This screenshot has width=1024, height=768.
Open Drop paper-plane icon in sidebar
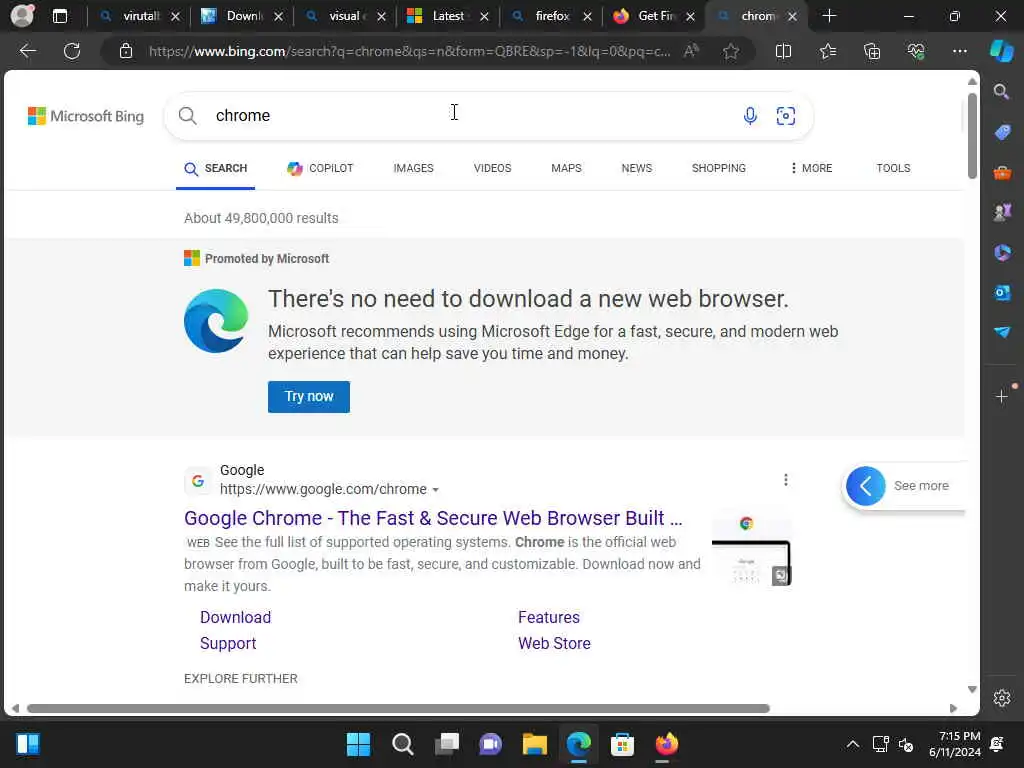1002,332
